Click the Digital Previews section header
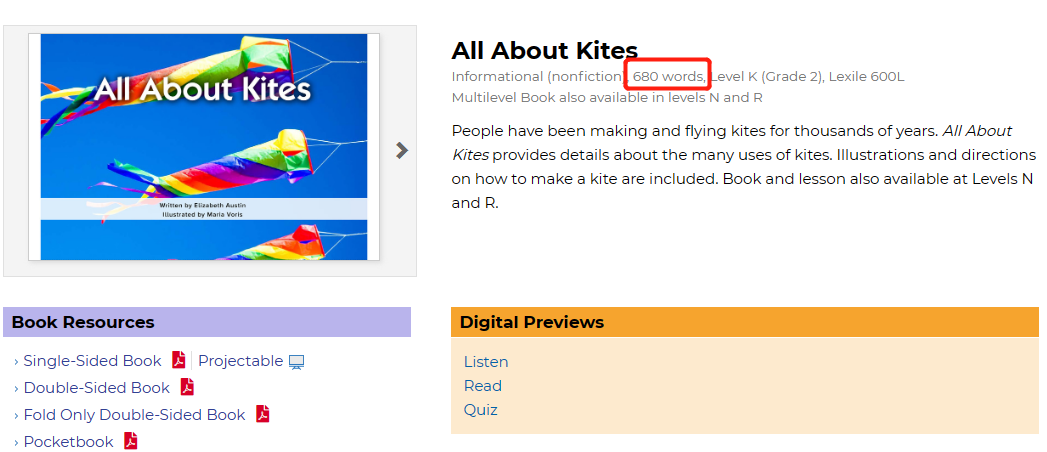This screenshot has height=452, width=1047. click(532, 322)
